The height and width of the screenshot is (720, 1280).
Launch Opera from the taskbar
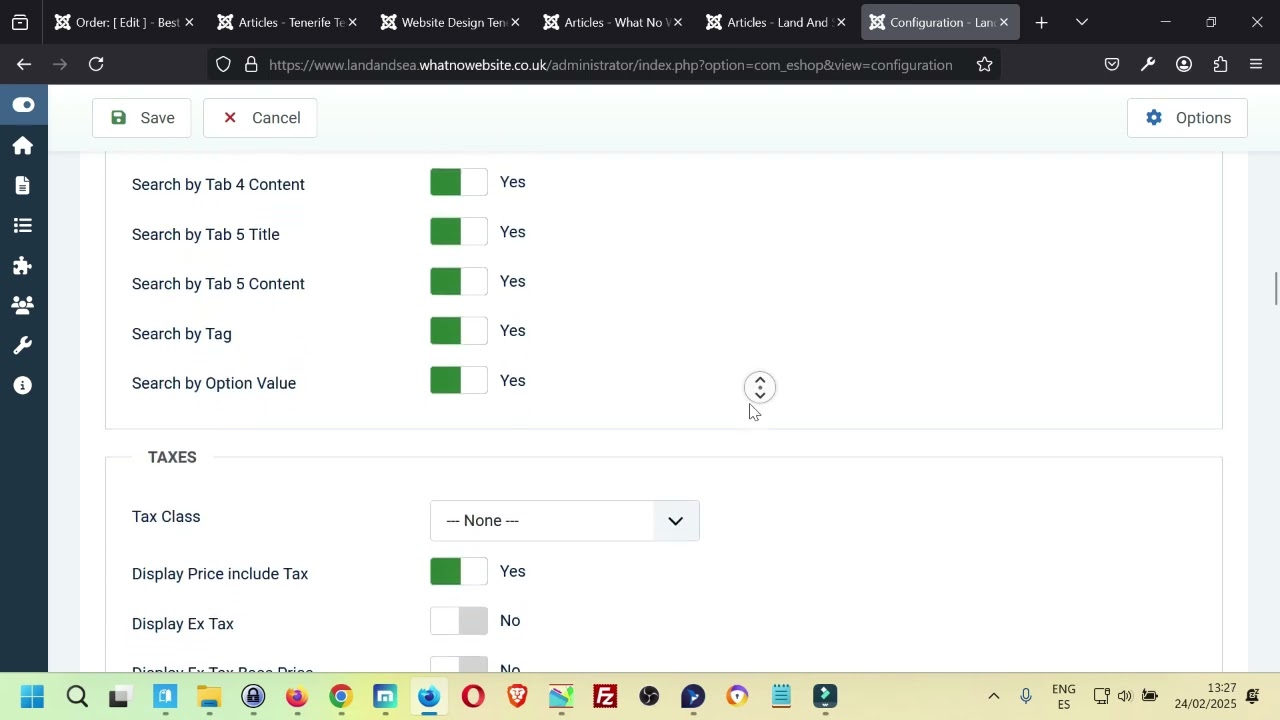473,696
